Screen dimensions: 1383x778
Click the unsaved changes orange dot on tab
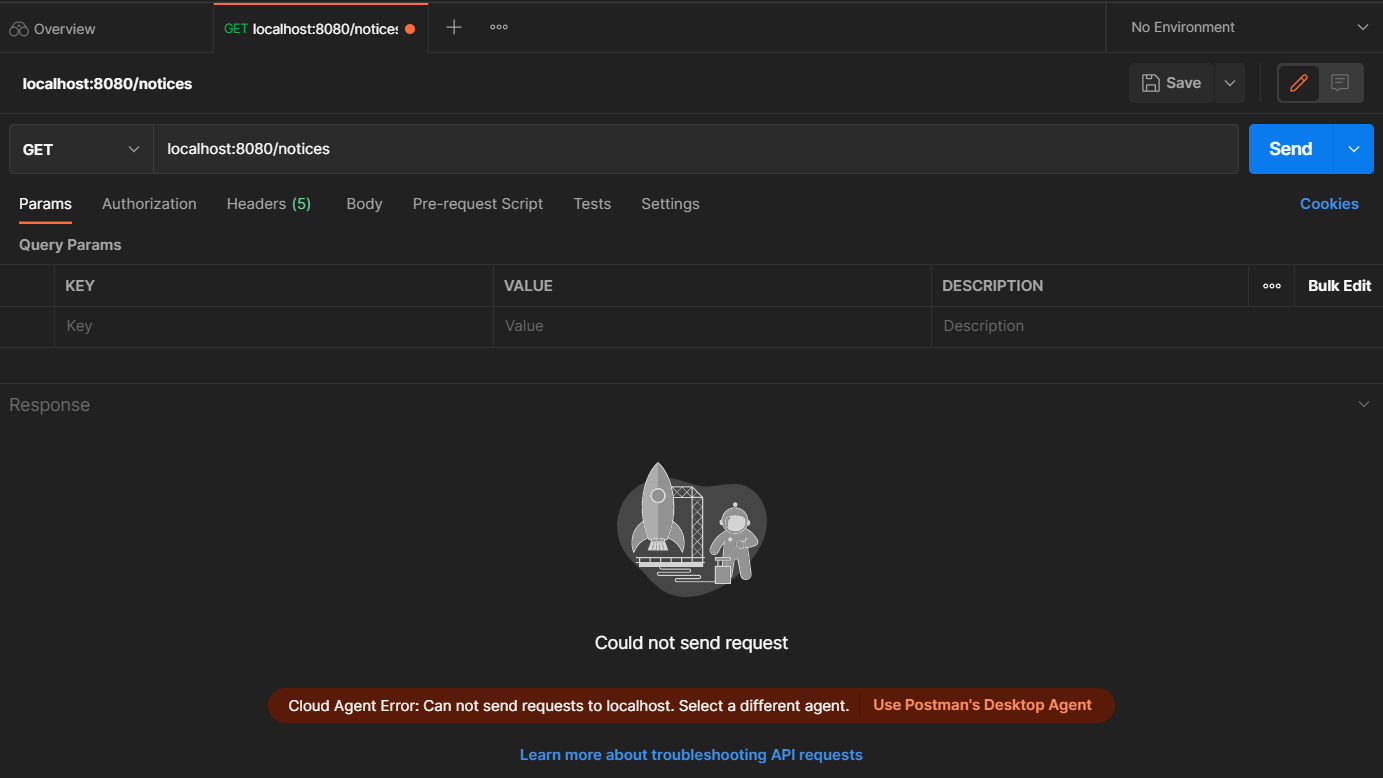410,29
